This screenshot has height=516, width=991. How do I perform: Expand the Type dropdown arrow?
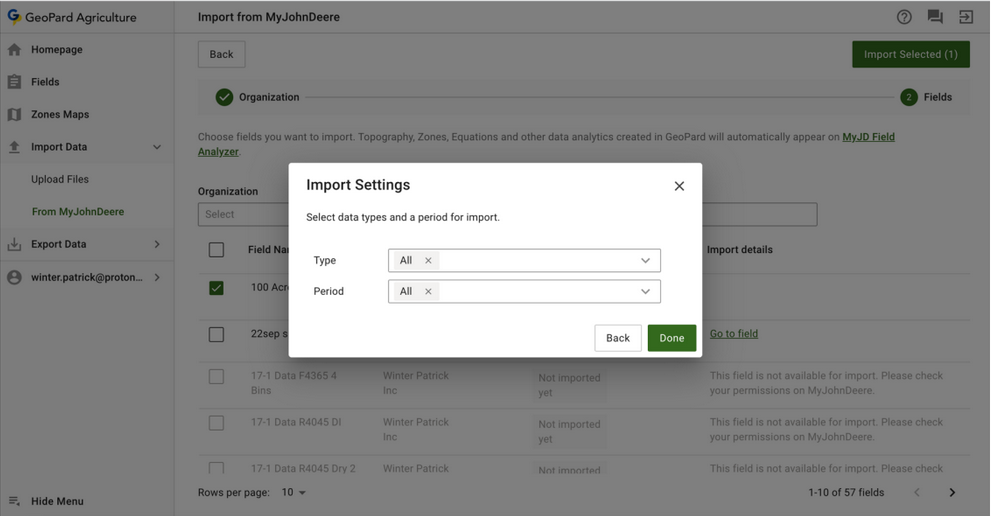(645, 261)
